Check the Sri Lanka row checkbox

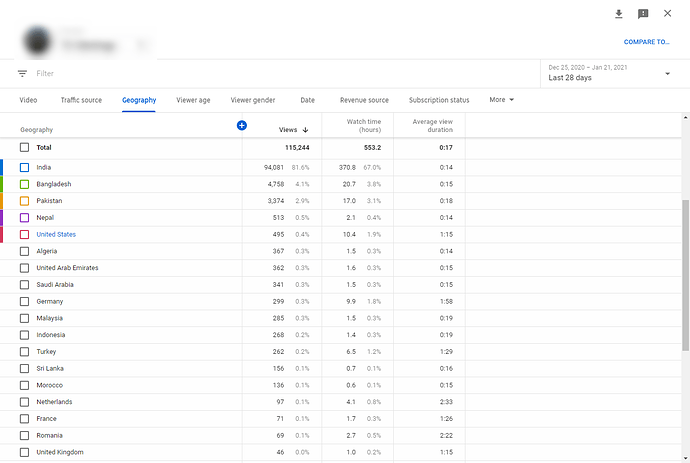click(x=25, y=368)
